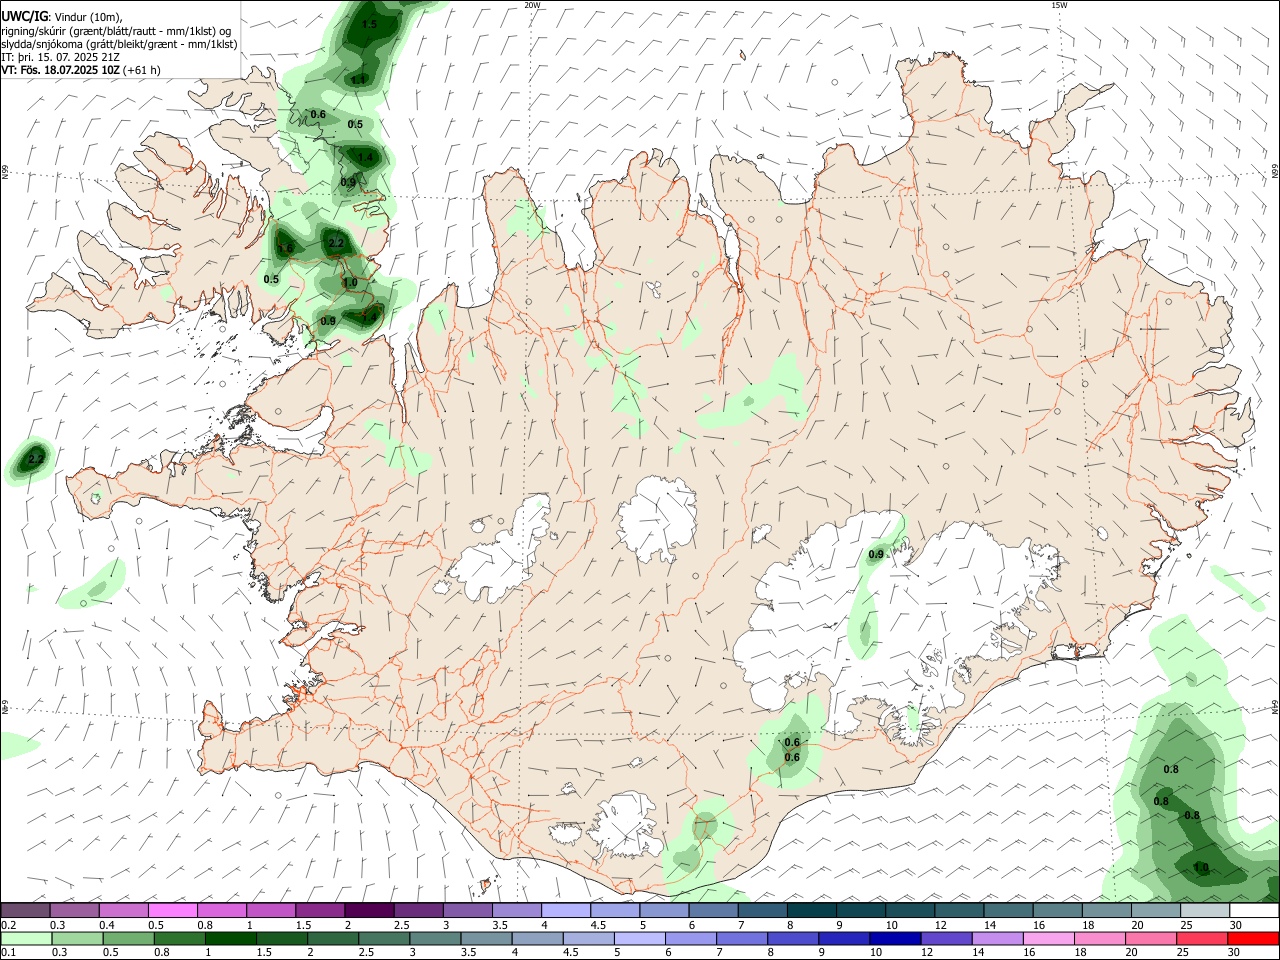Choose the pale green 0.1 swatch in lower legend

coord(25,938)
